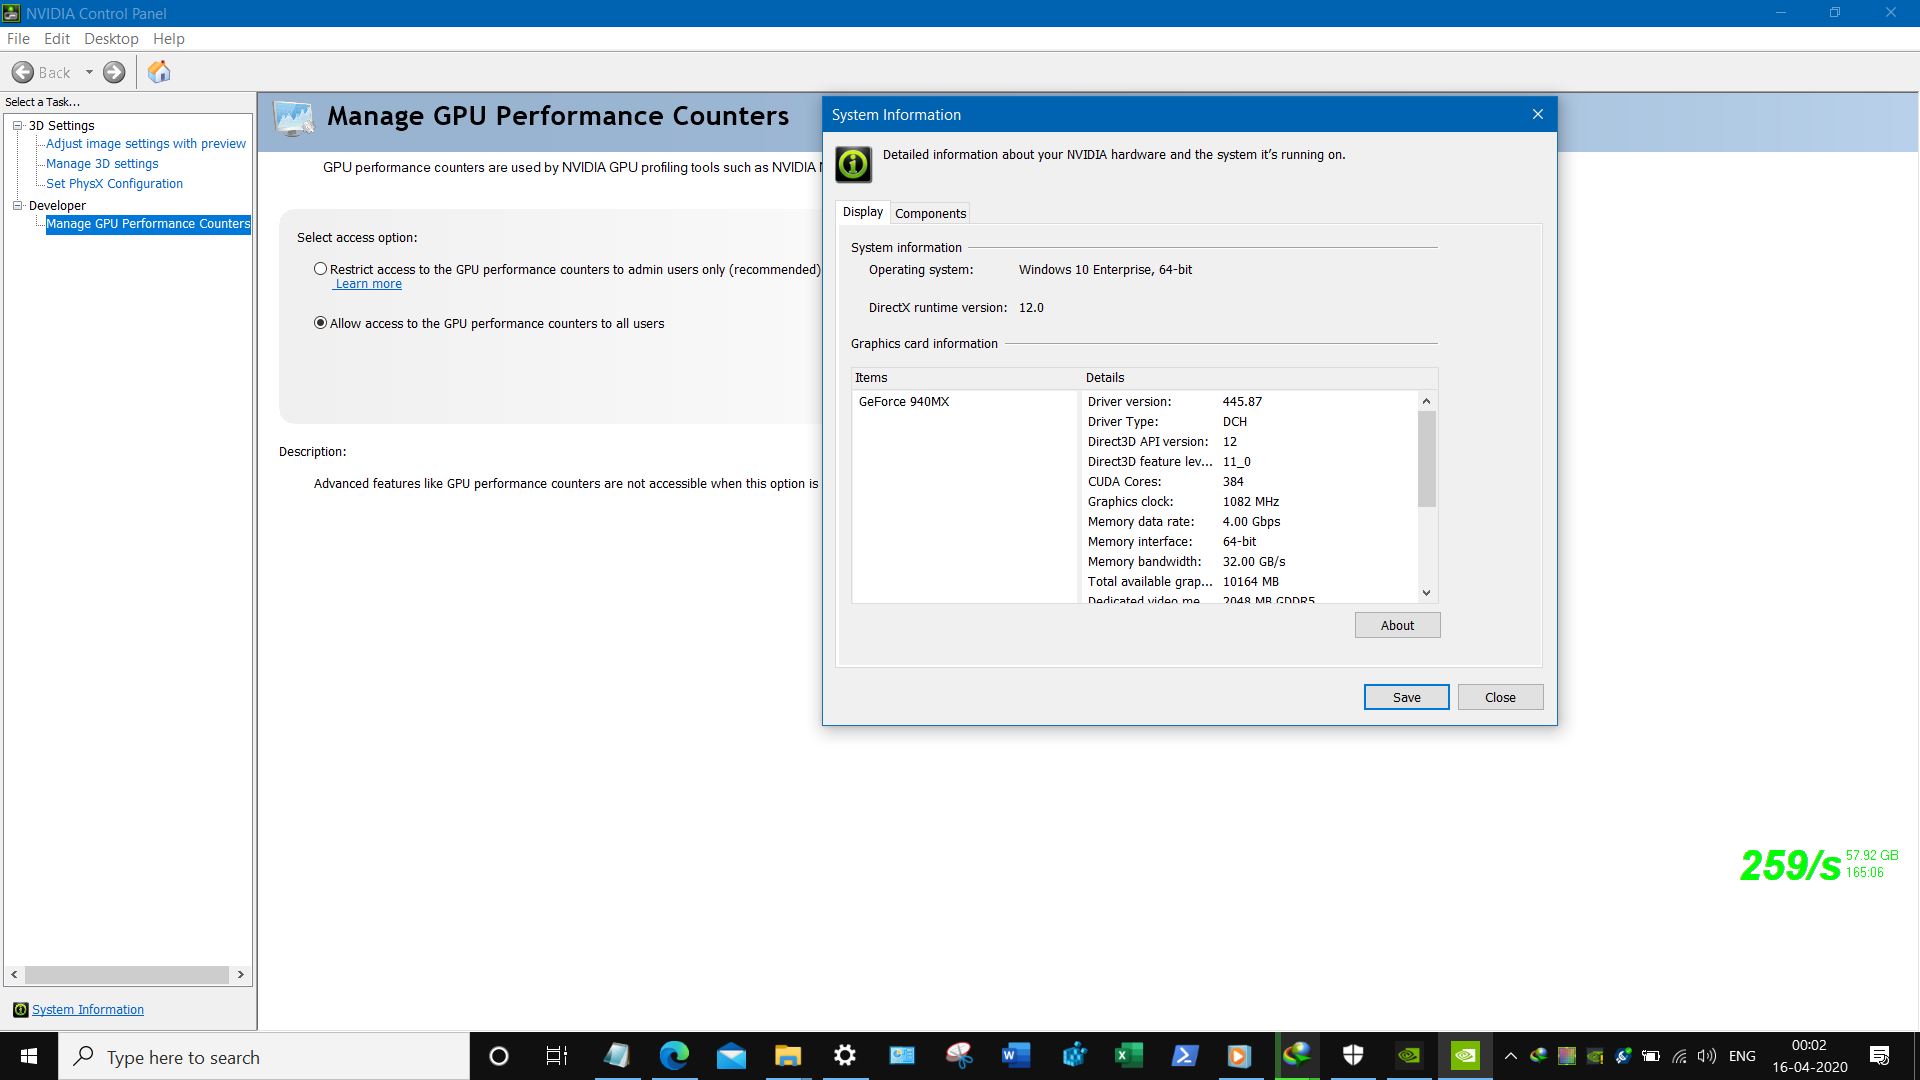This screenshot has width=1920, height=1080.
Task: Toggle the Components tab in System Information
Action: click(930, 212)
